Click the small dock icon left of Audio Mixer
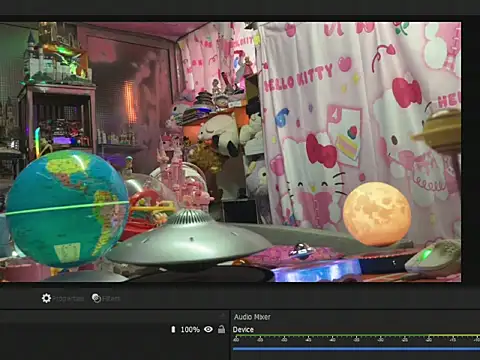 tap(223, 315)
